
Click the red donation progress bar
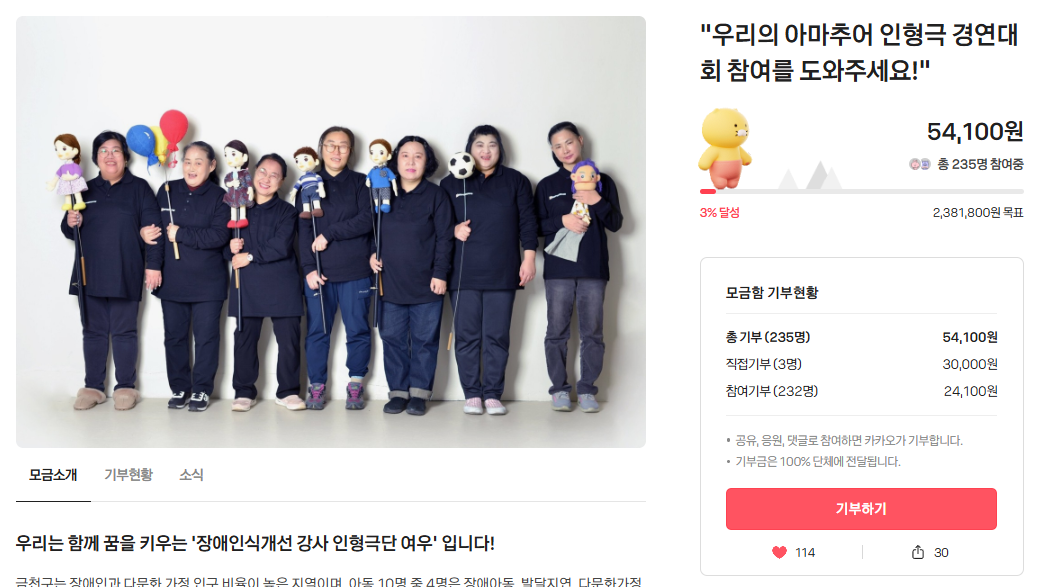click(708, 192)
